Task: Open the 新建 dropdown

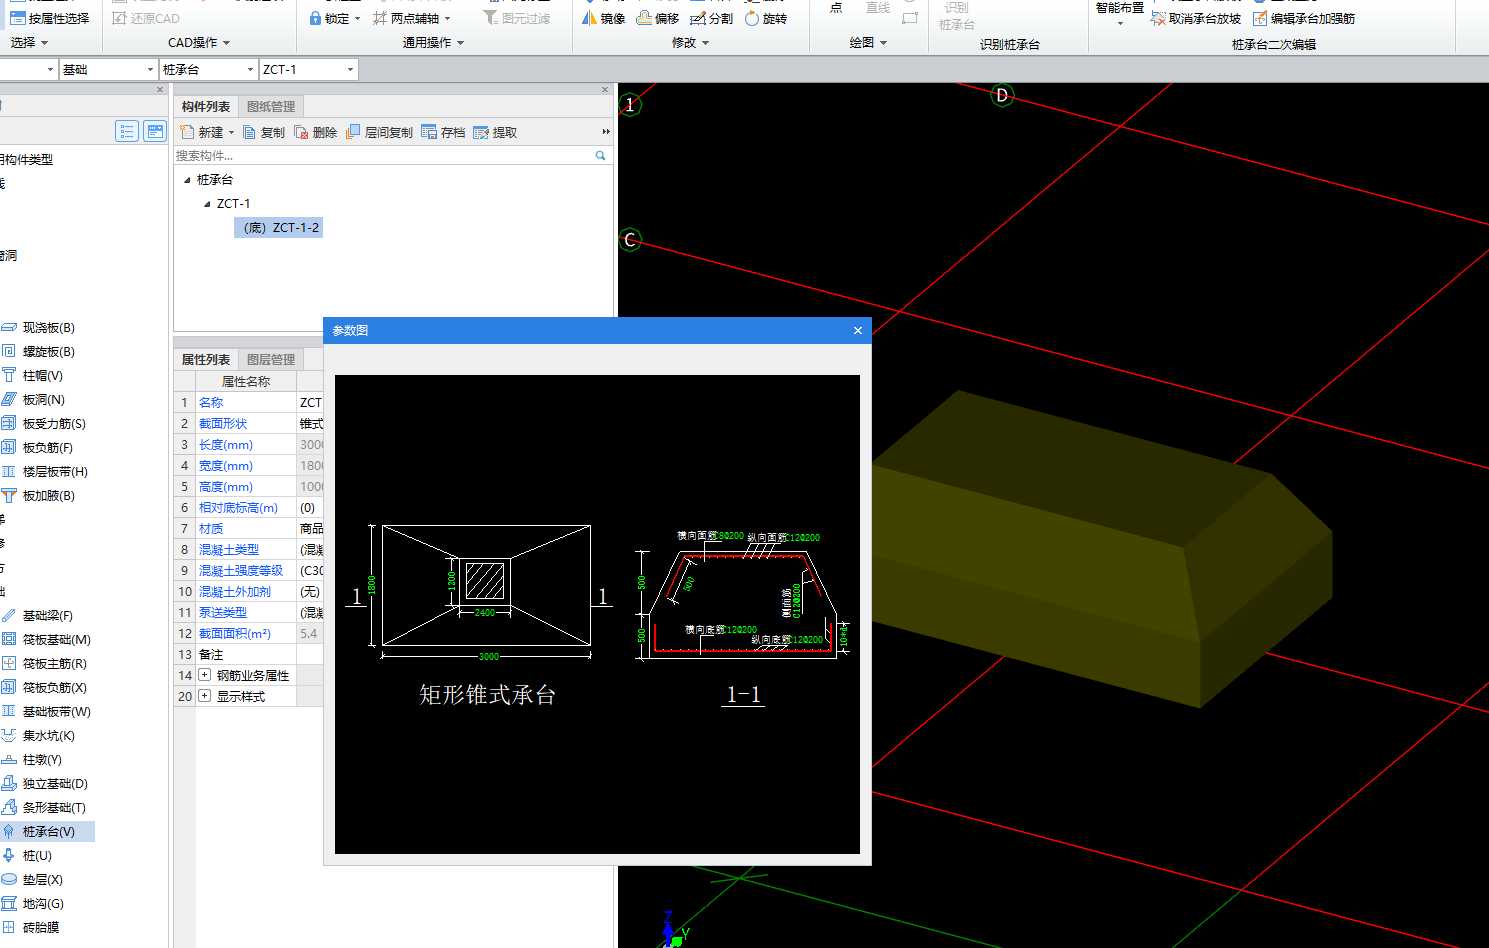Action: tap(231, 132)
